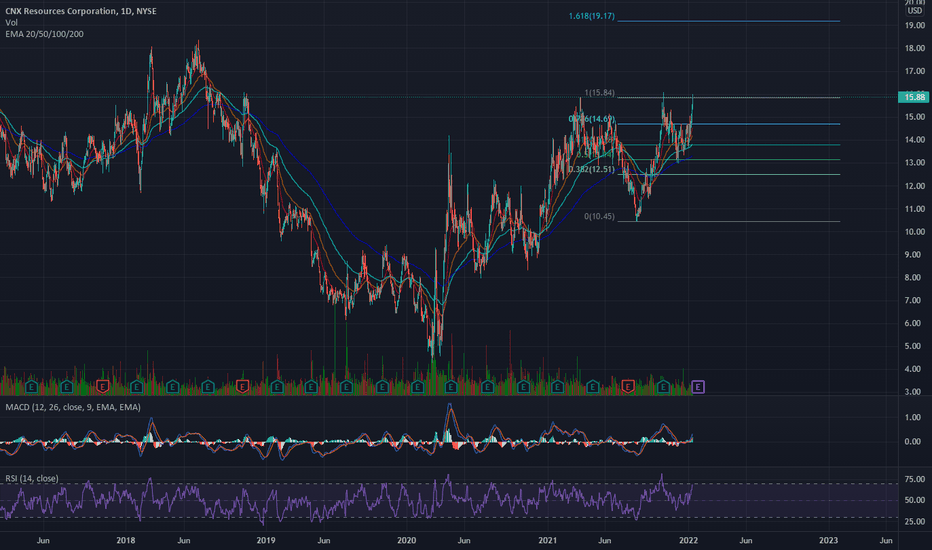Open first teal earnings marker after 2021 starts

557,387
